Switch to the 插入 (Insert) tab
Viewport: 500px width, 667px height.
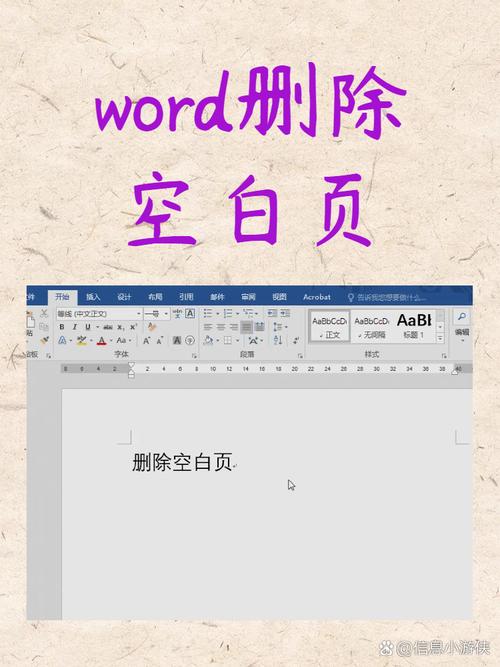click(x=93, y=296)
